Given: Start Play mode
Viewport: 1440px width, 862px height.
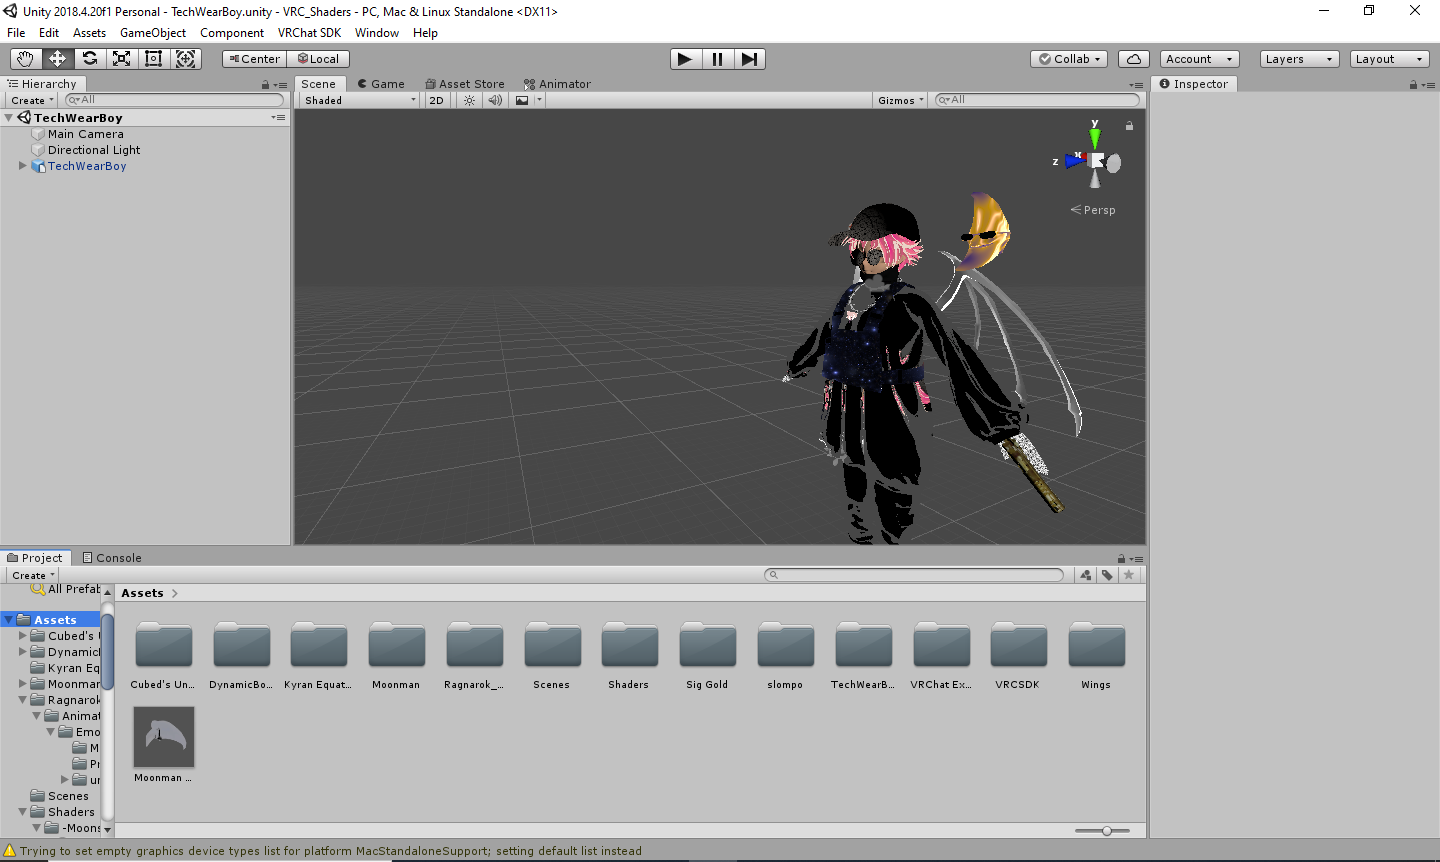Looking at the screenshot, I should pos(685,59).
